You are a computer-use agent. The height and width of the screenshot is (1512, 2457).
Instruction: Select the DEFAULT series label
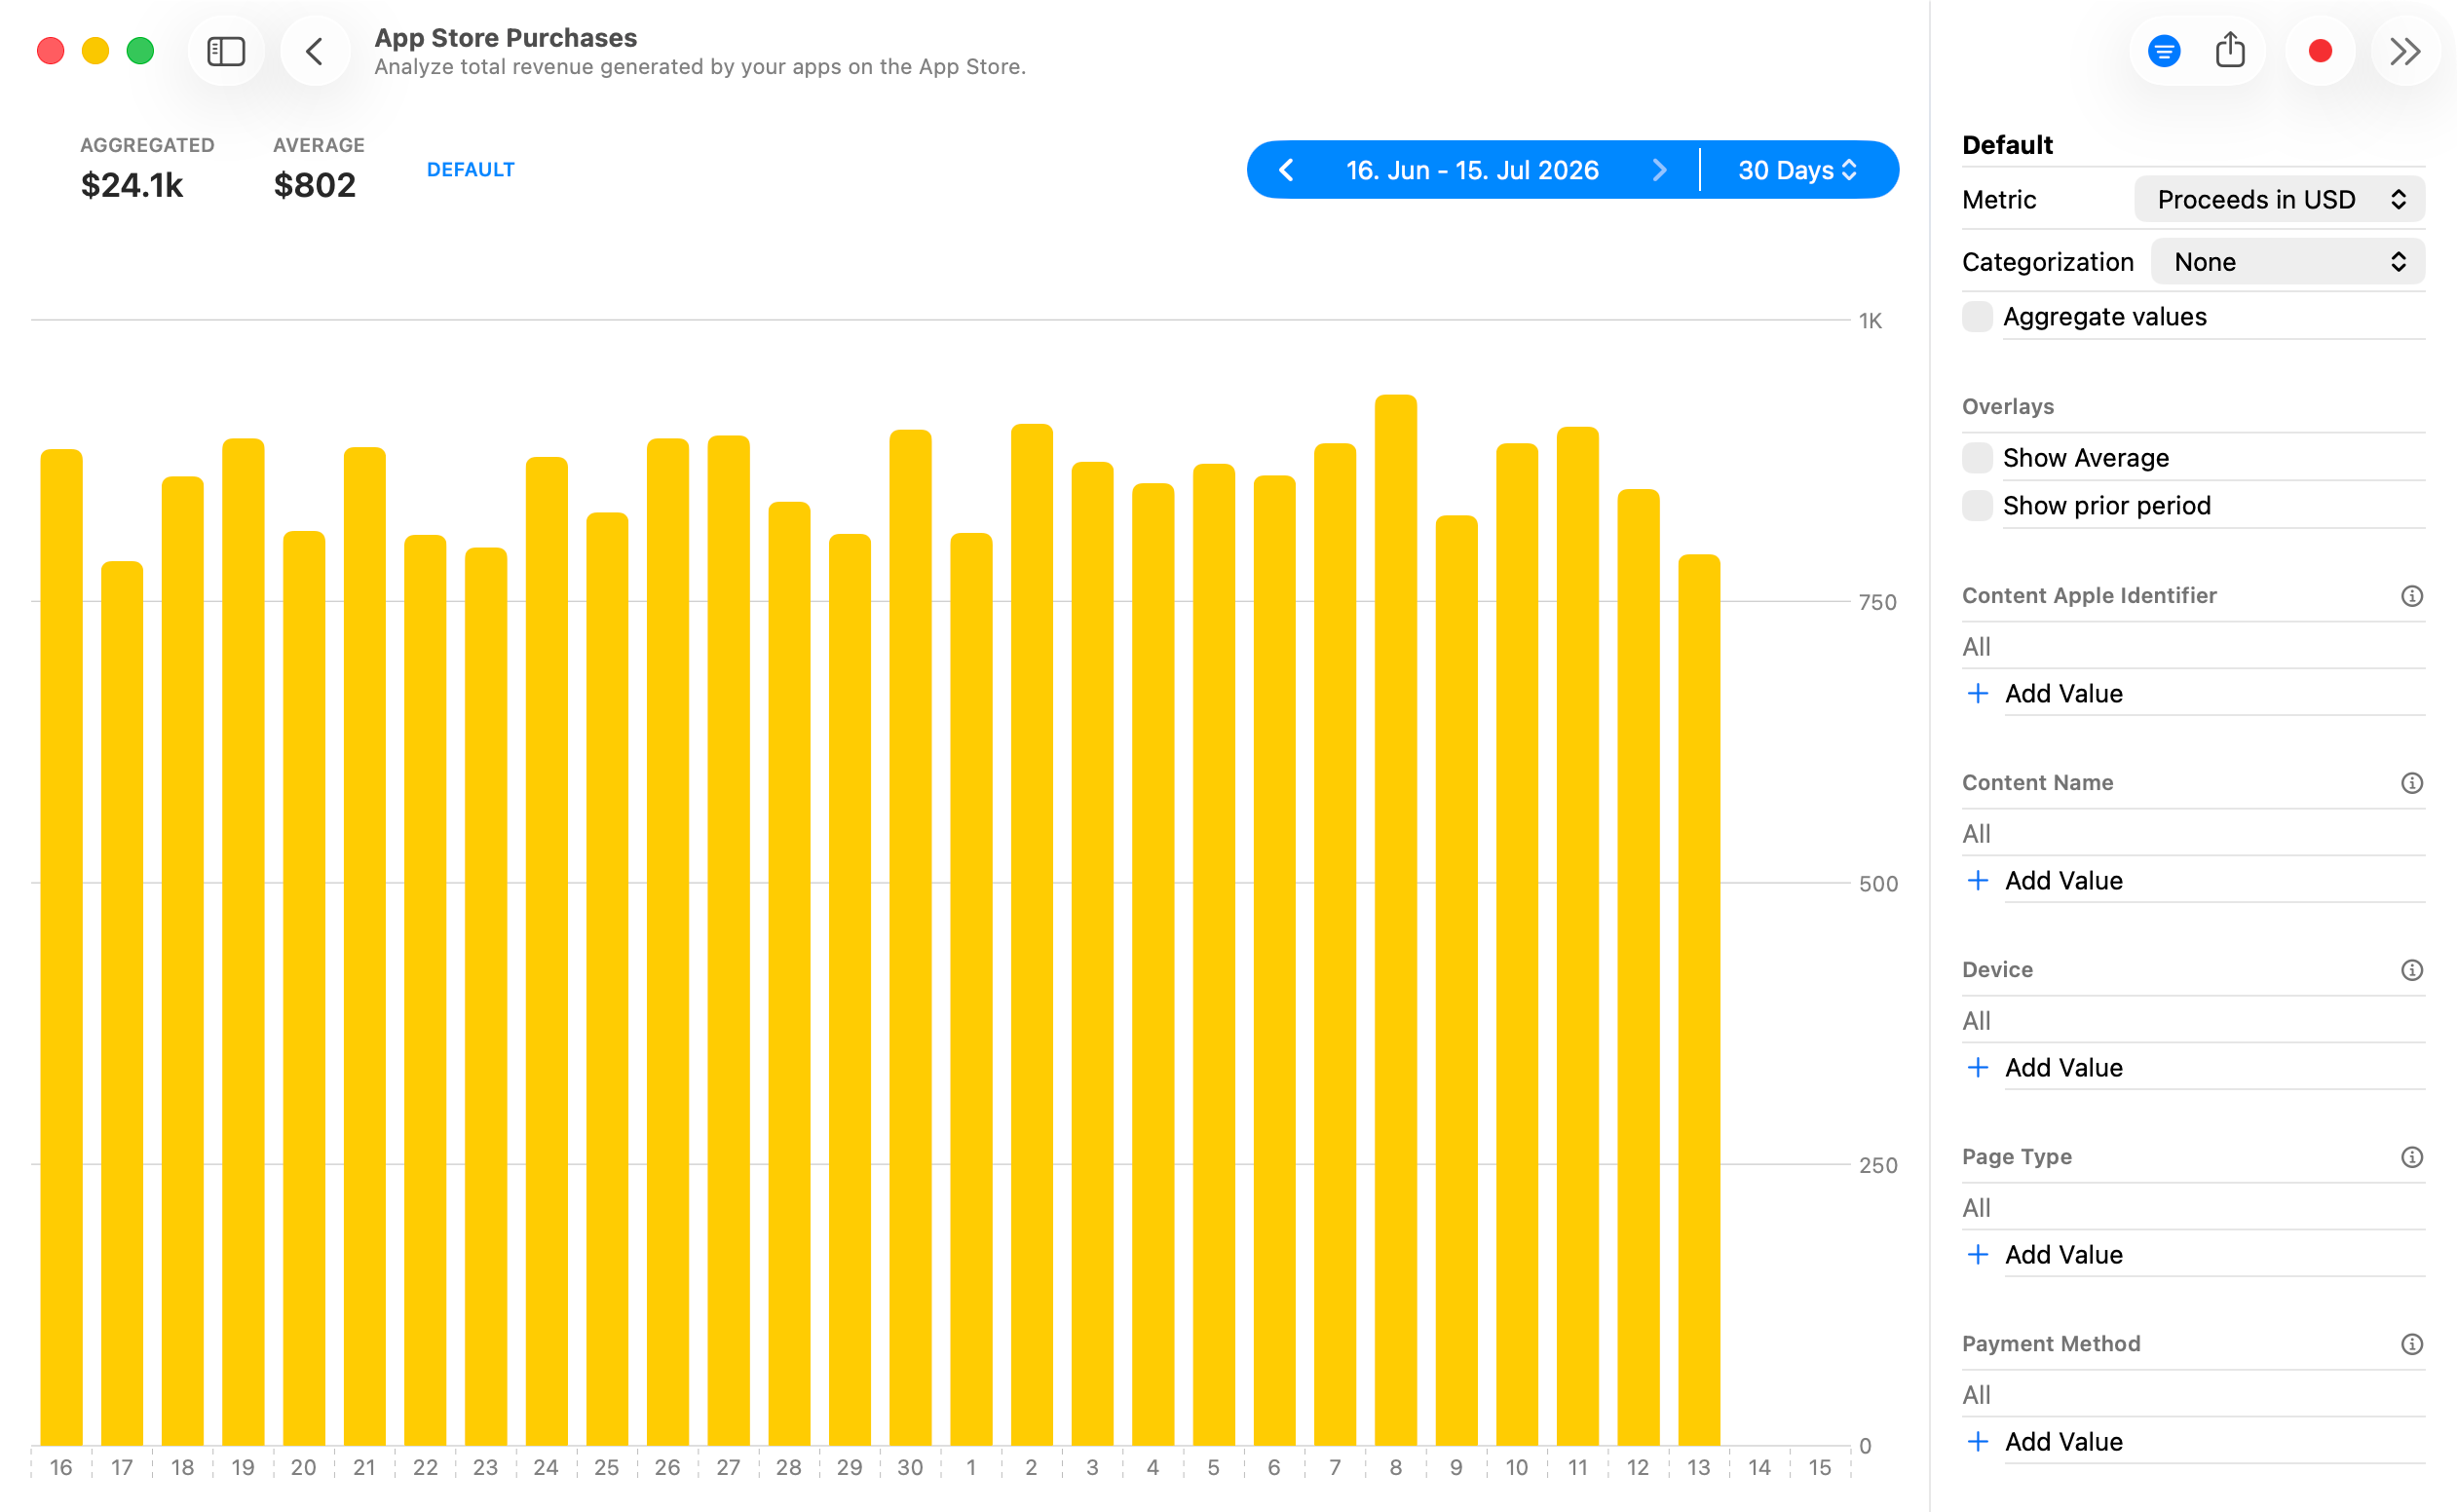(470, 169)
